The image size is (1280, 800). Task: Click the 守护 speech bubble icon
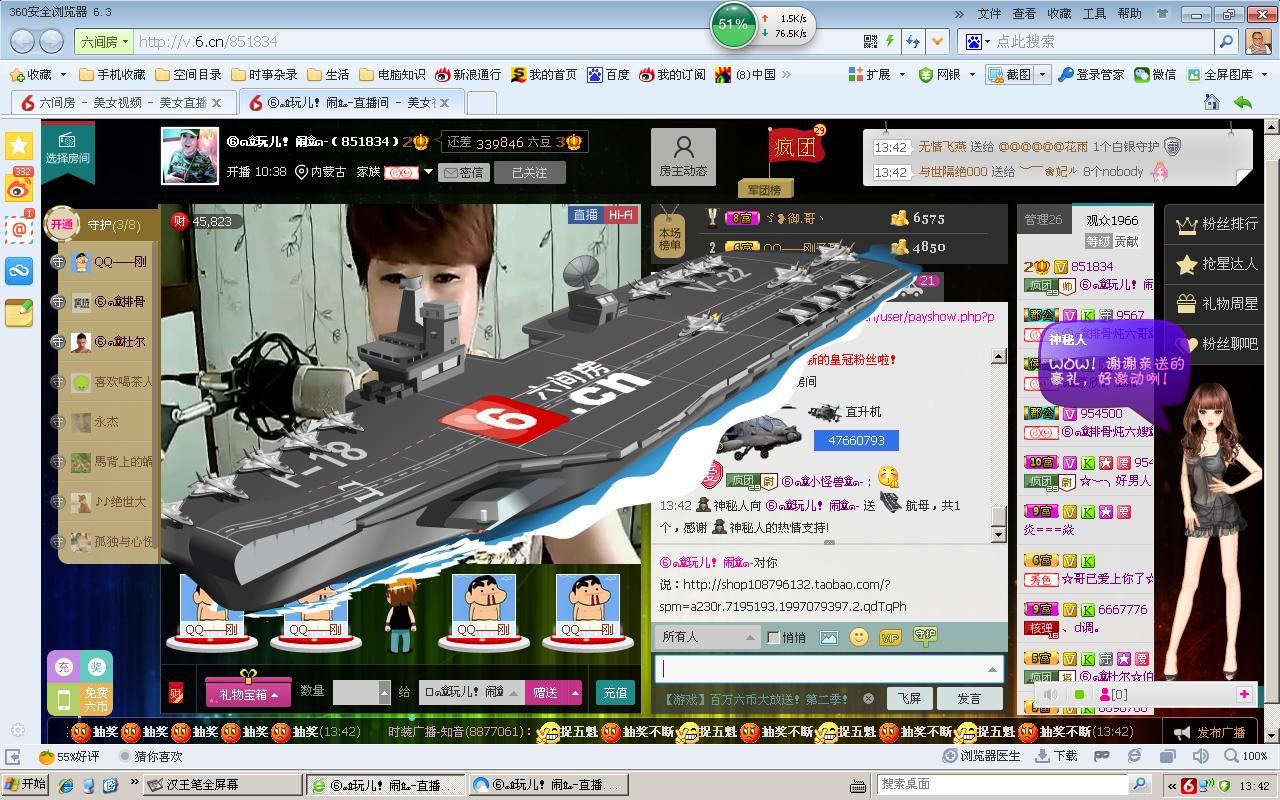(x=925, y=635)
